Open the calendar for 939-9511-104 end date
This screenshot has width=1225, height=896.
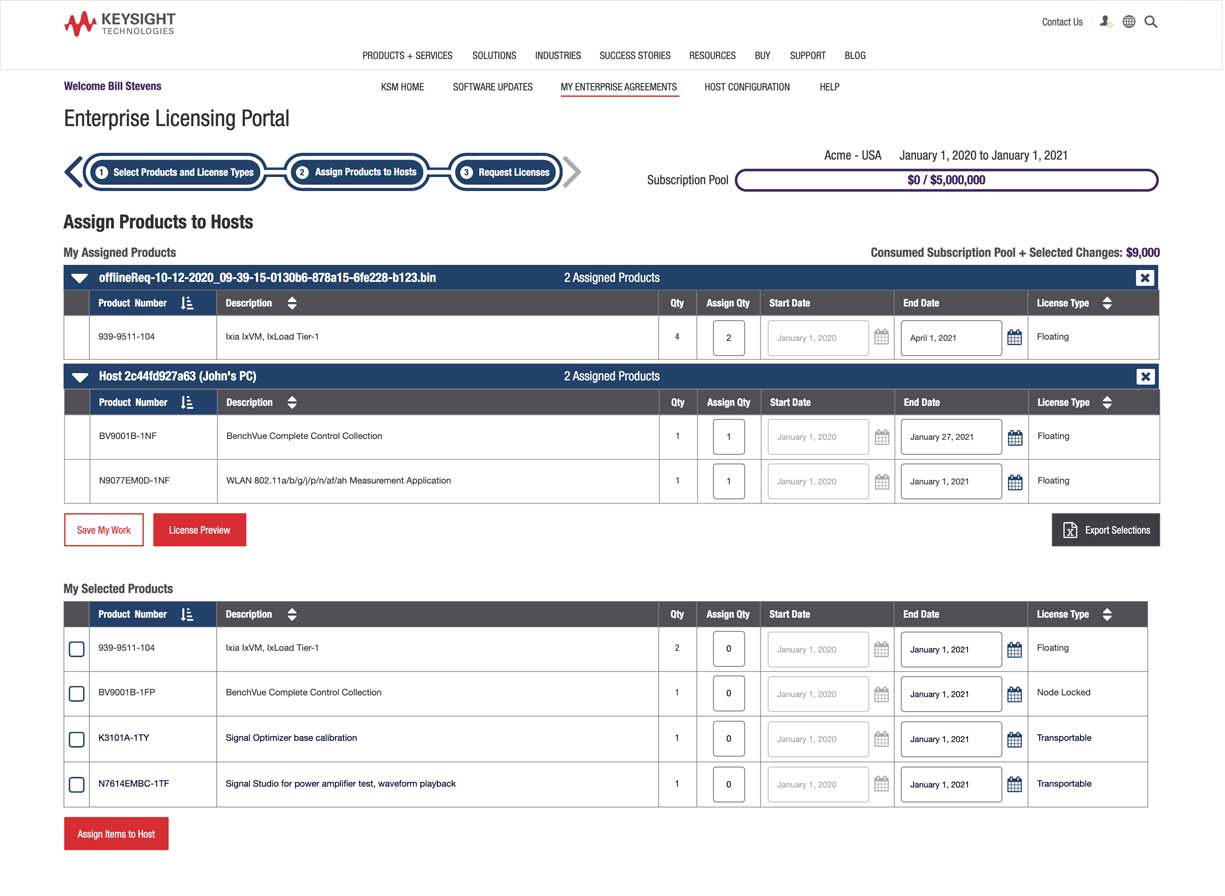tap(1014, 337)
